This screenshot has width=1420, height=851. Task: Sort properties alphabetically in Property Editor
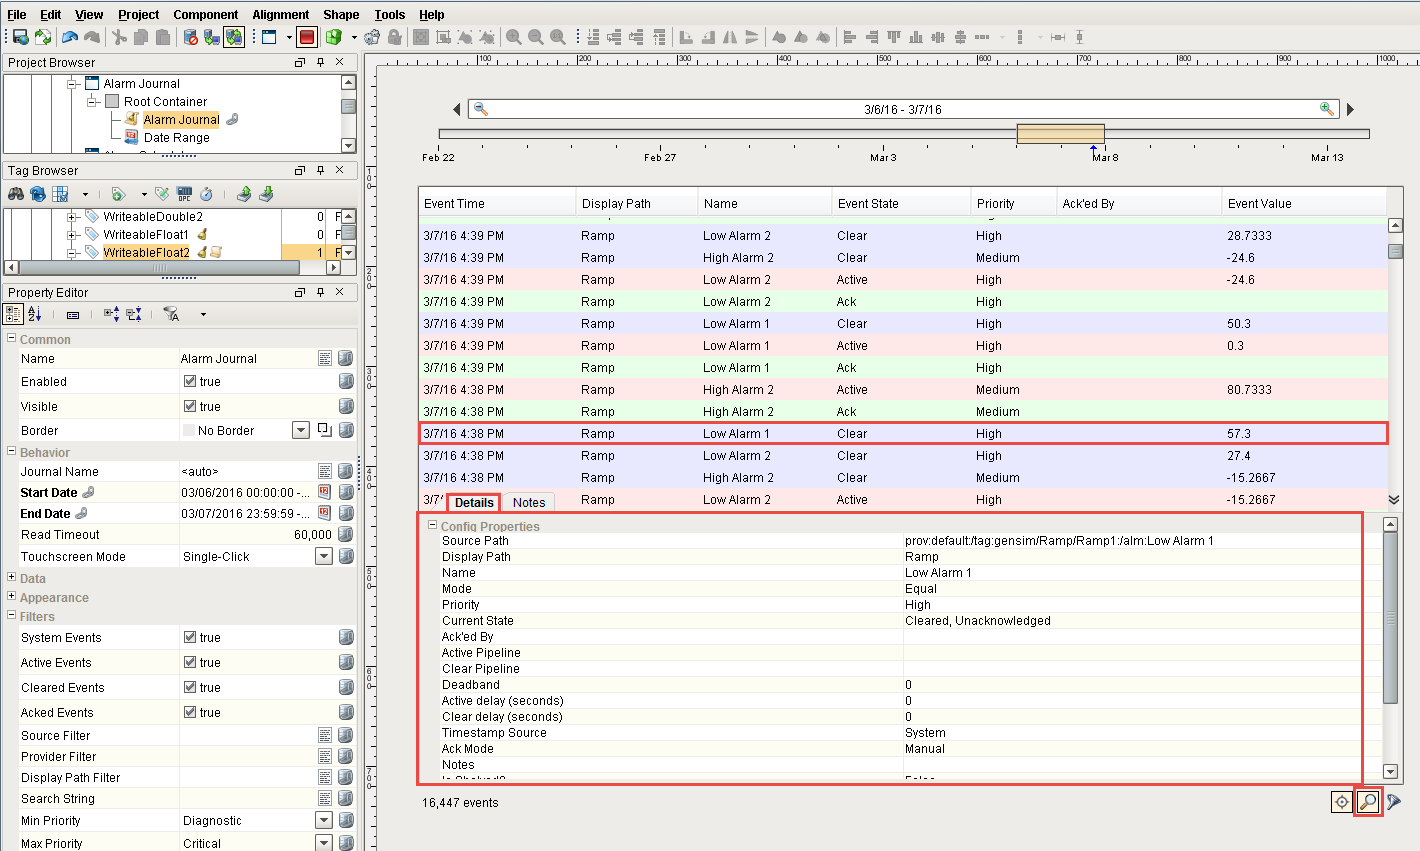[34, 314]
